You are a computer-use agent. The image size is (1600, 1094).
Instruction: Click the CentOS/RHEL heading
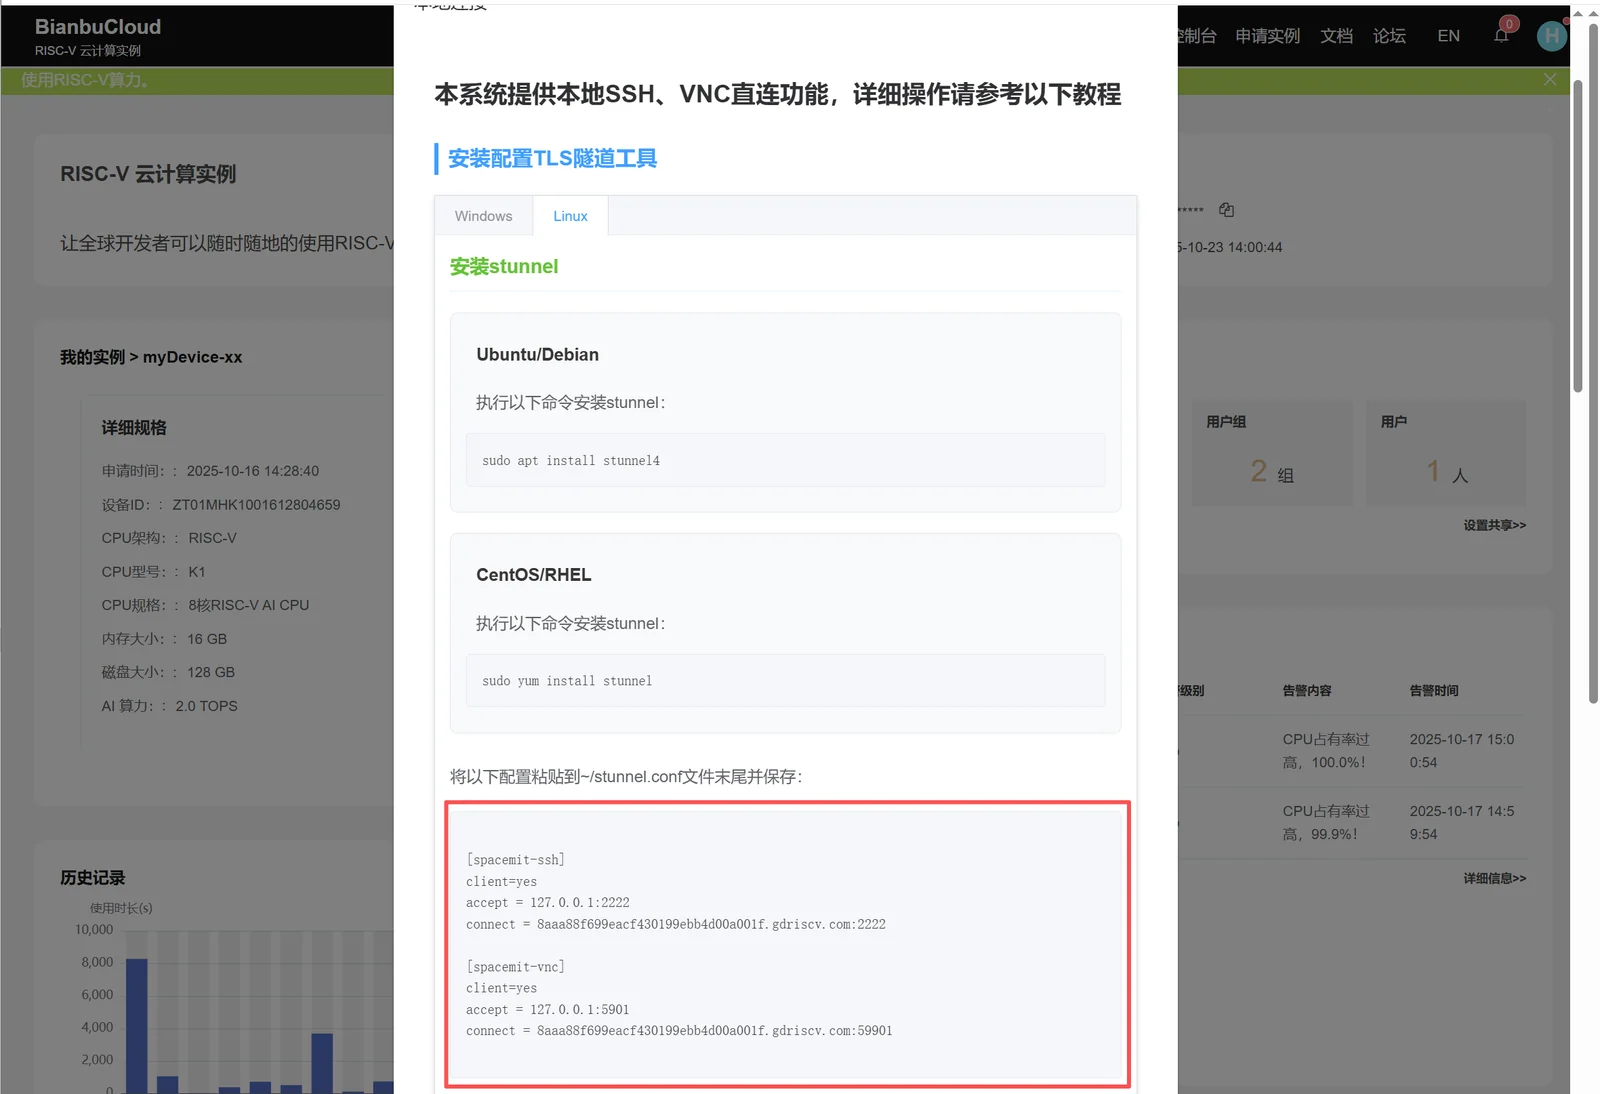534,575
